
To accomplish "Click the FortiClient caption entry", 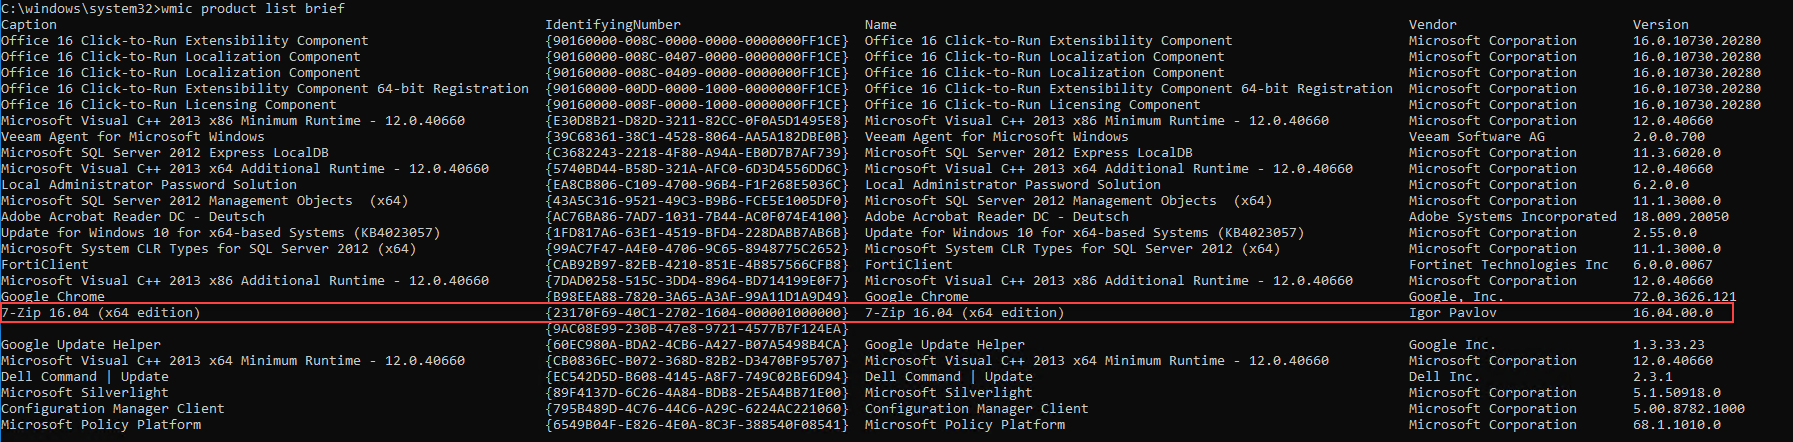I will pos(45,265).
